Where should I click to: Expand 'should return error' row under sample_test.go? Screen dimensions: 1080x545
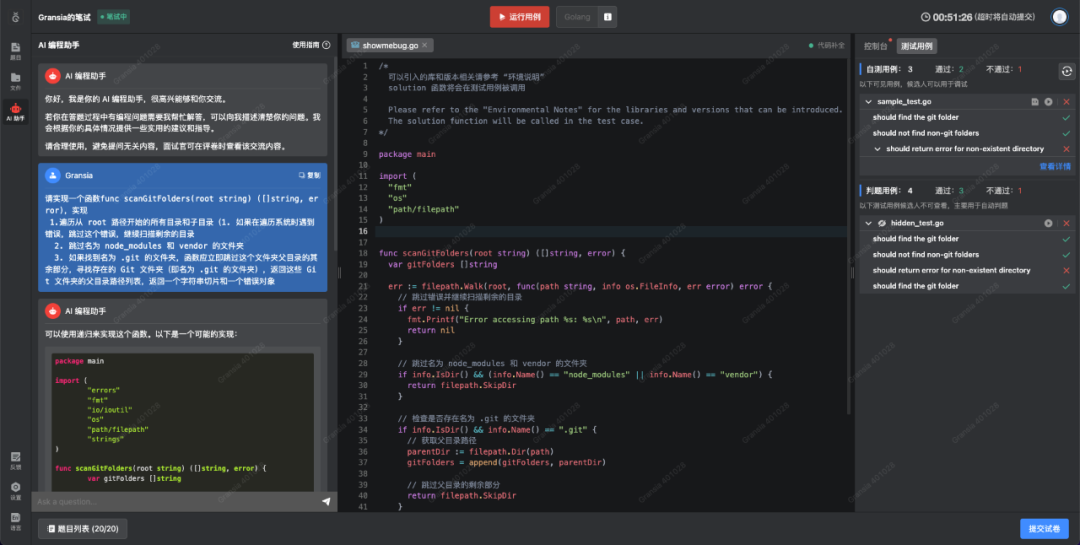pos(878,149)
